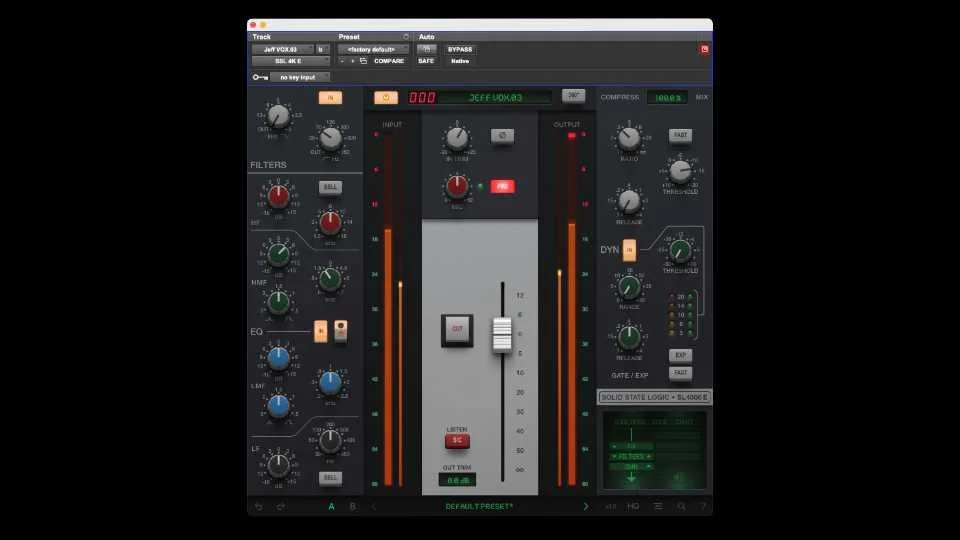Toggle the compressor FAST attack button
Screen dimensions: 960x540
[x=680, y=135]
